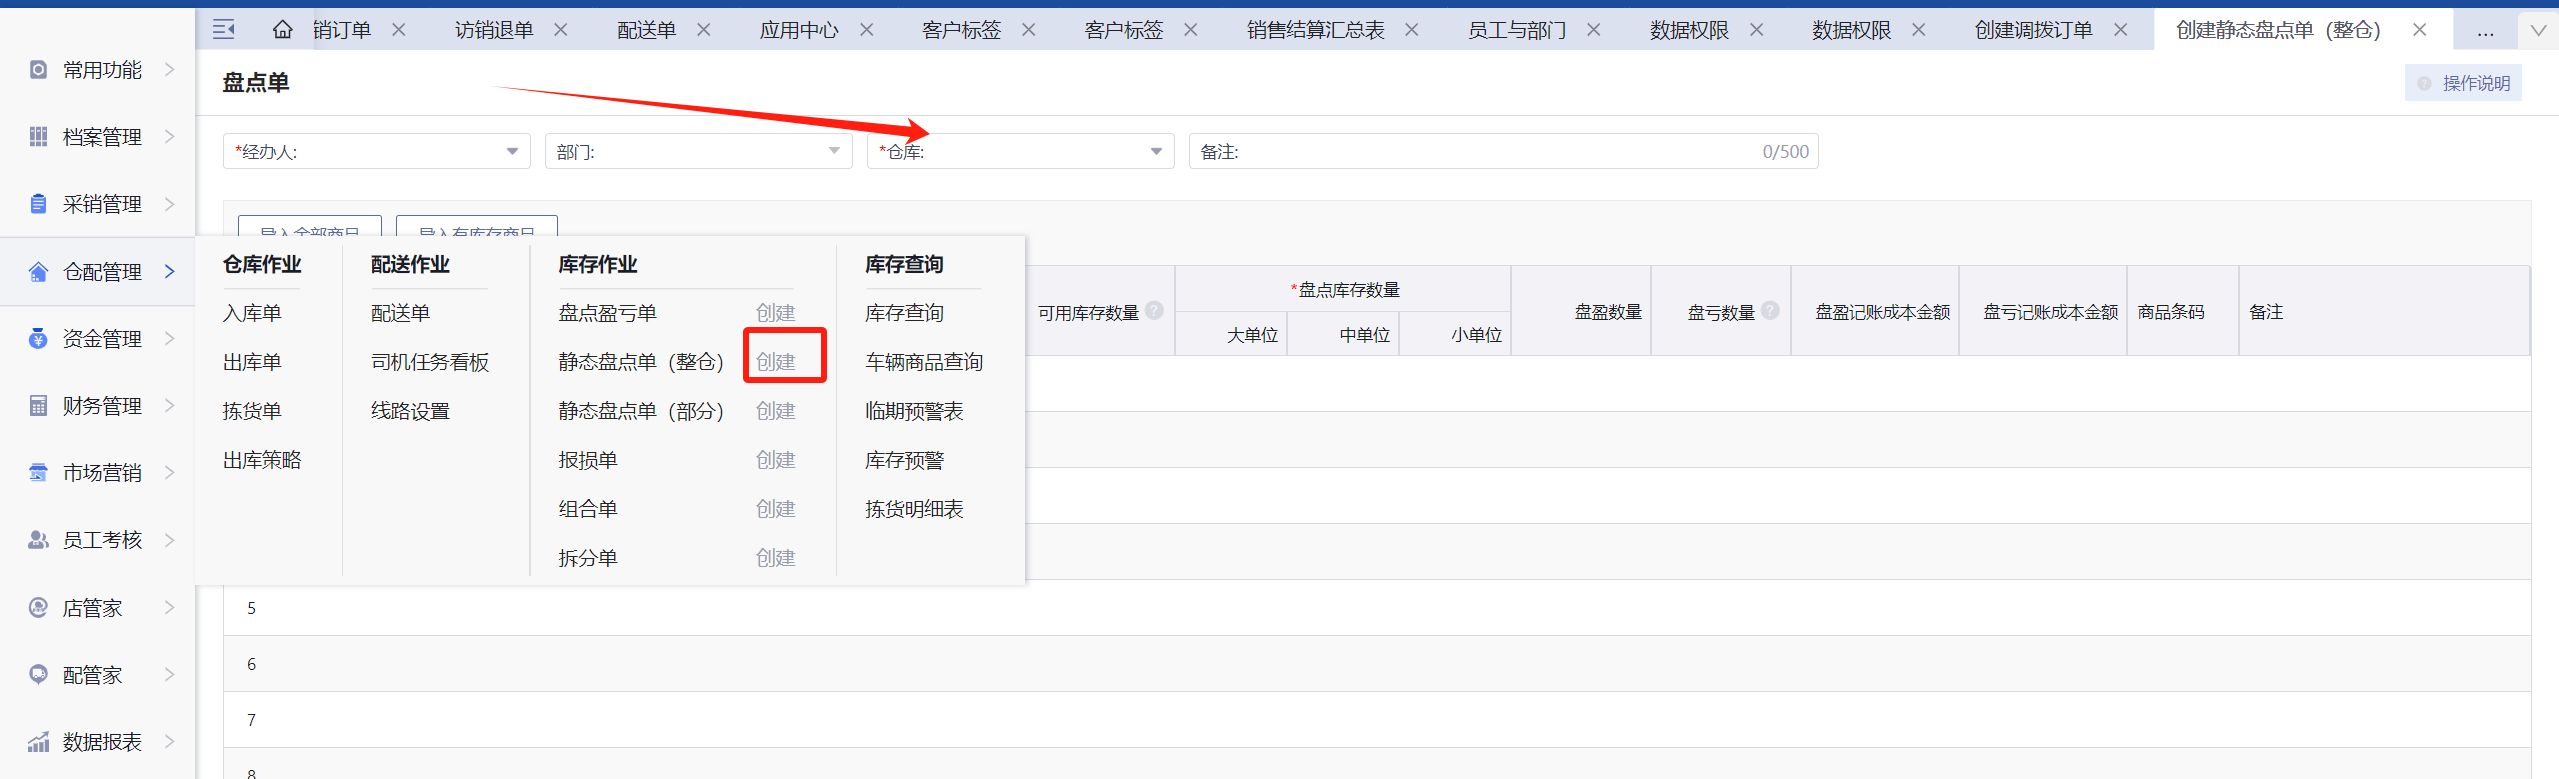Open the 仓库 dropdown selector
Viewport: 2559px width, 779px height.
tap(1155, 152)
